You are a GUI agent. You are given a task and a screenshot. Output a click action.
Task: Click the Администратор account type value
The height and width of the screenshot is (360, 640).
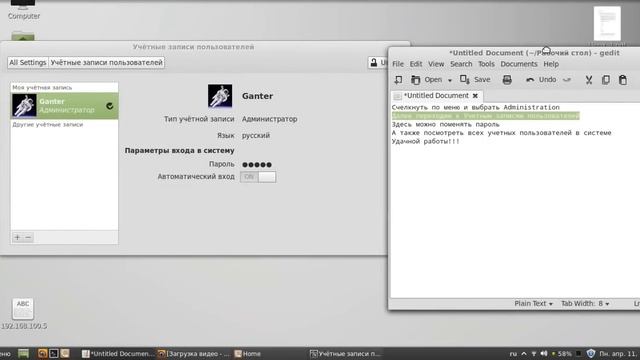pos(269,119)
